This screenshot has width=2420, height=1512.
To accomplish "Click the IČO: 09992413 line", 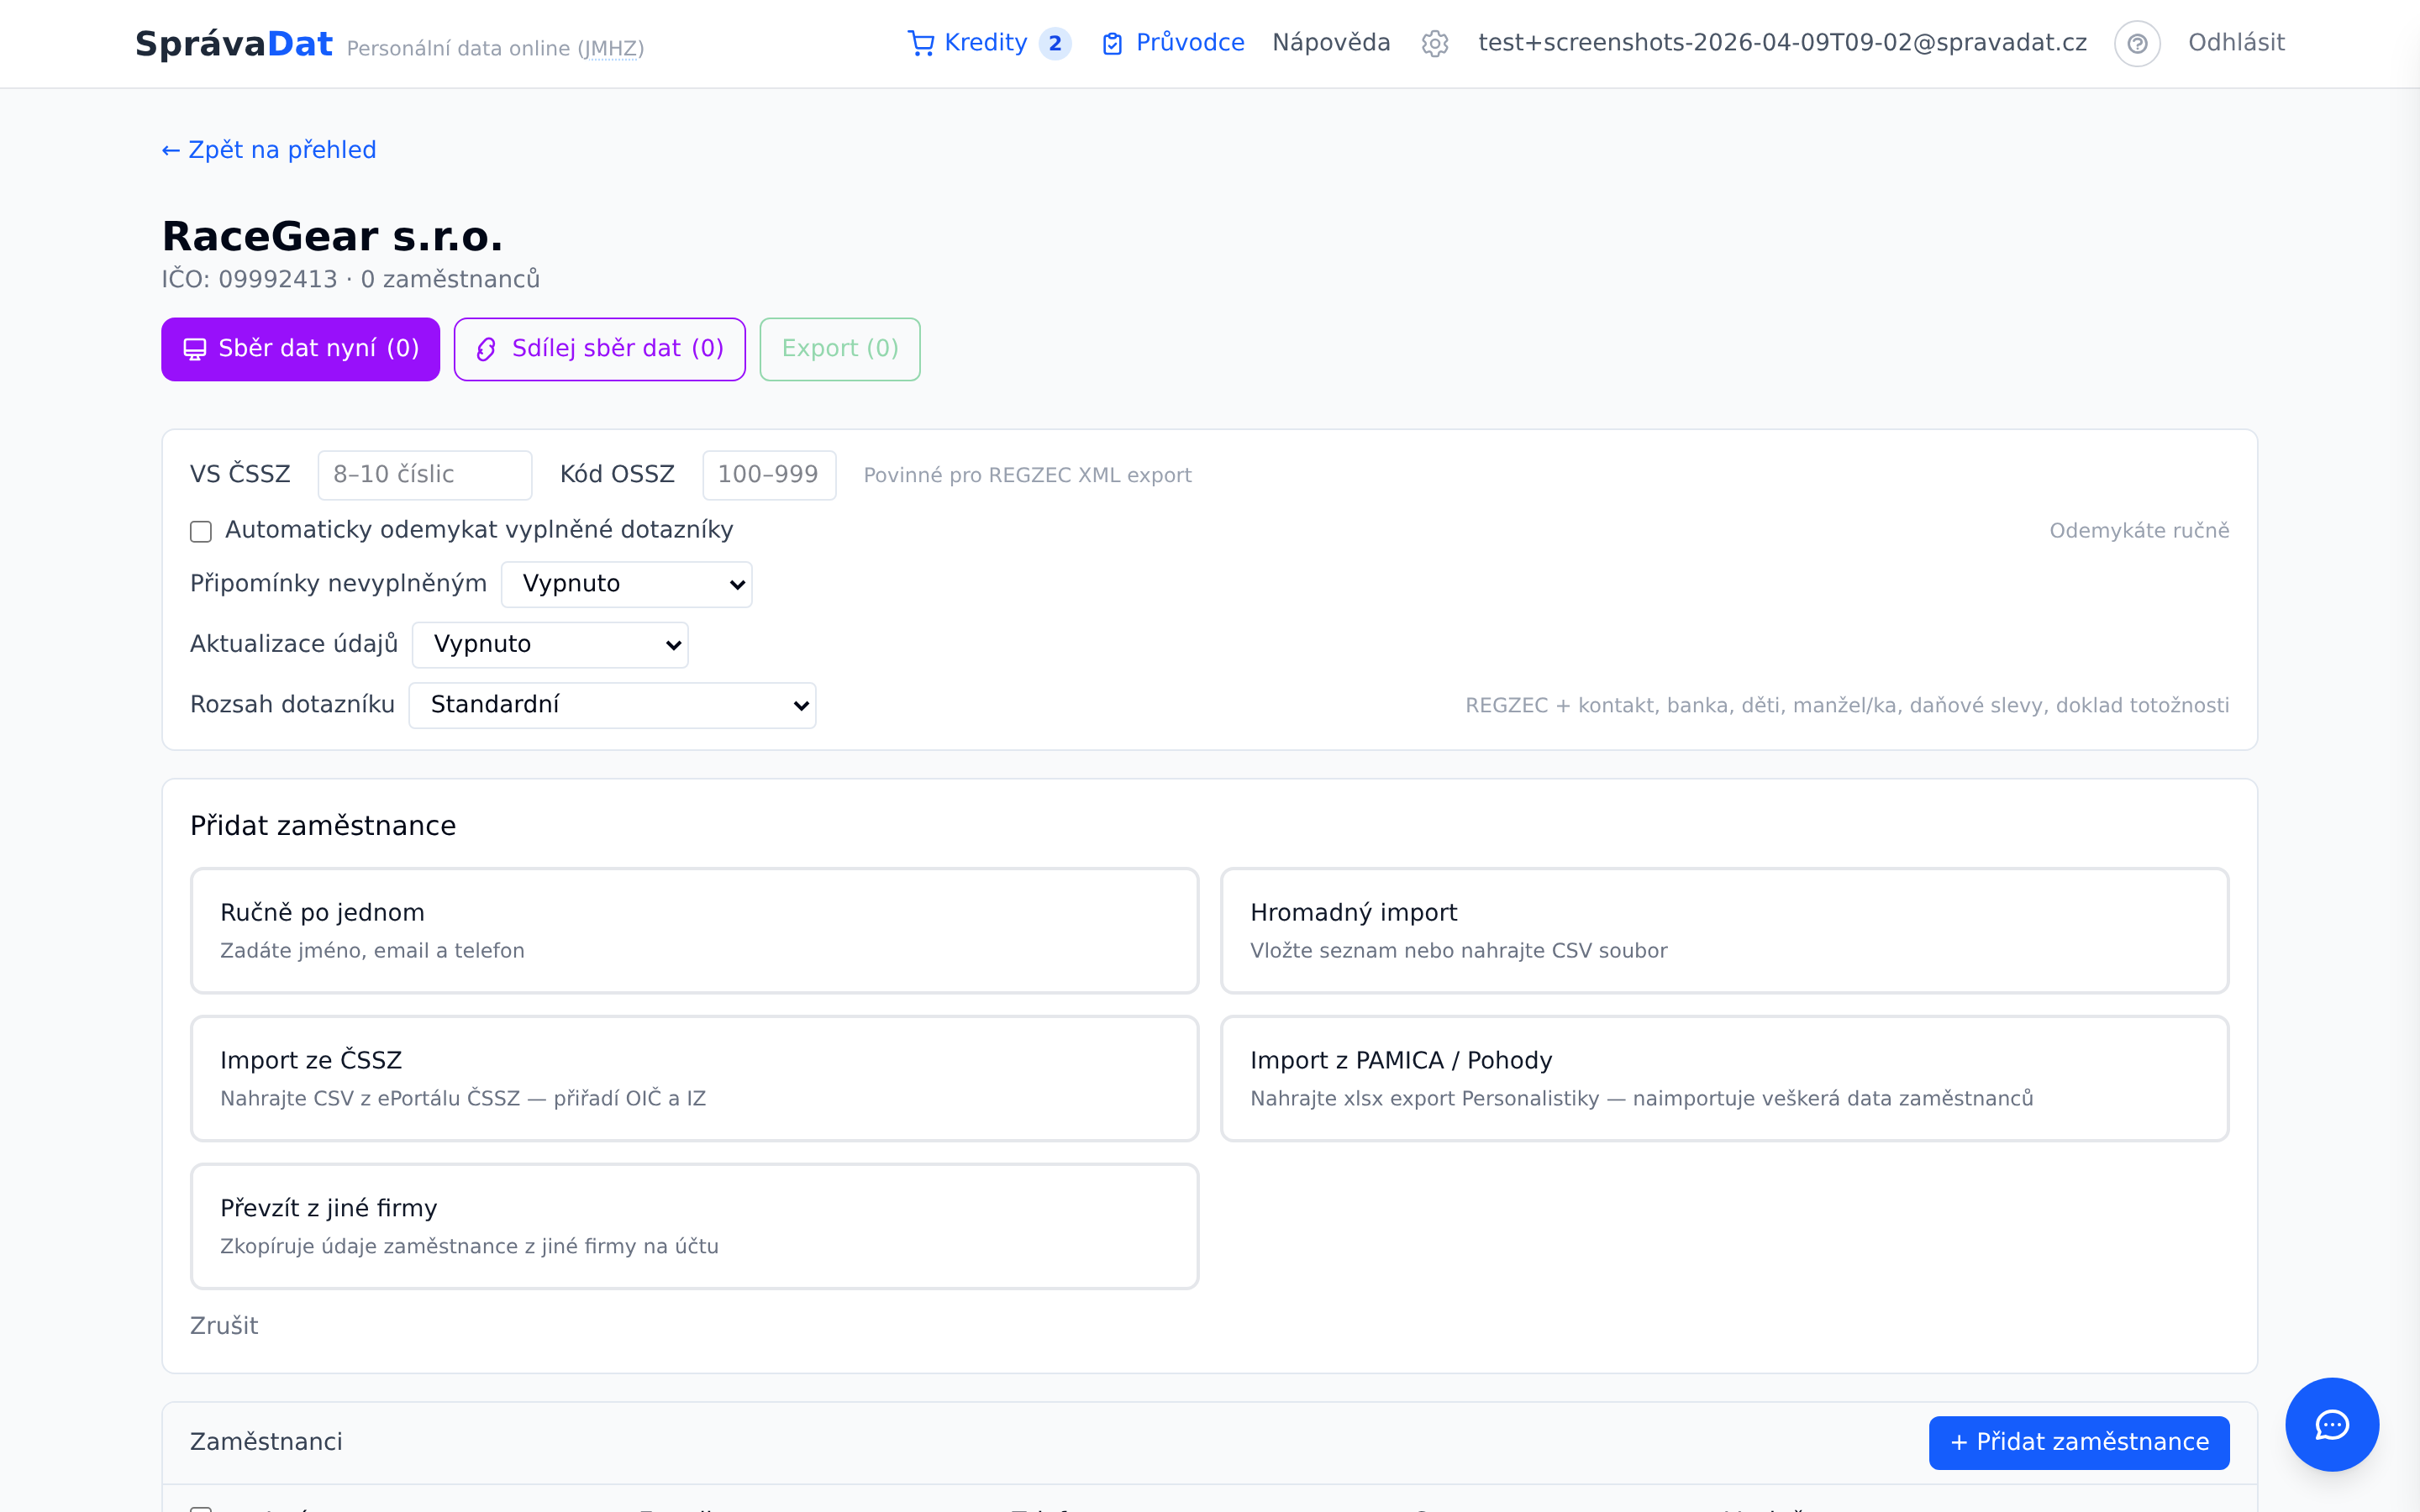I will 351,279.
